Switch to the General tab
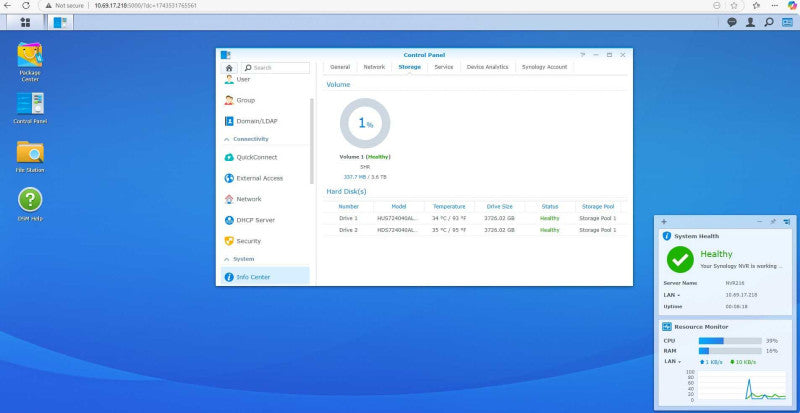800x413 pixels. pos(340,67)
